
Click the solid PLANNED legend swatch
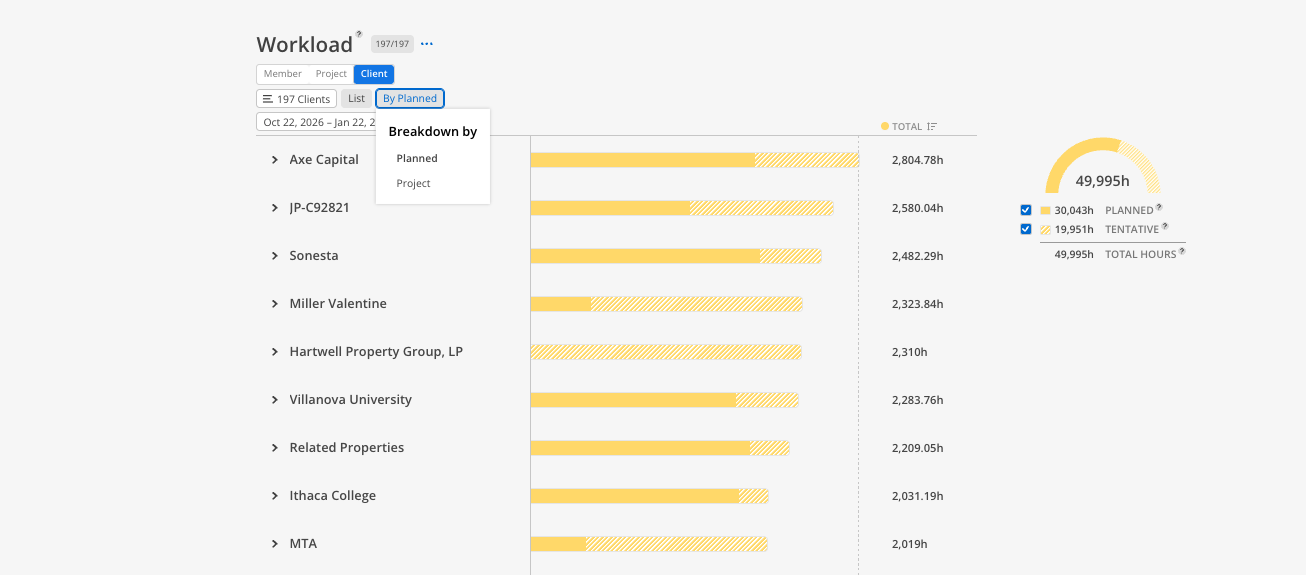[x=1046, y=211]
